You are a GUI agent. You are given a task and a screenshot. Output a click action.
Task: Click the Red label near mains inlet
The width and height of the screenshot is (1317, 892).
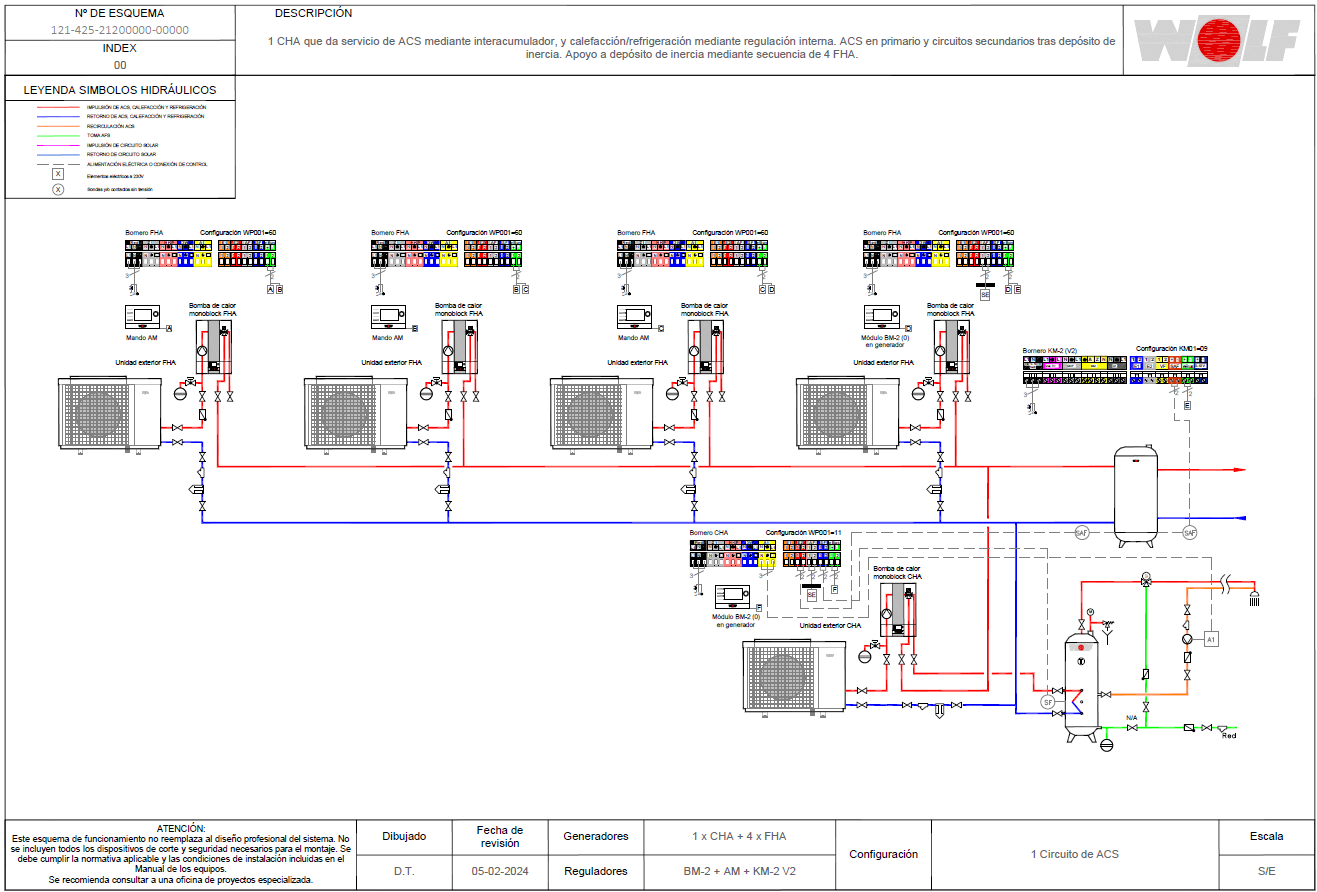[1229, 736]
